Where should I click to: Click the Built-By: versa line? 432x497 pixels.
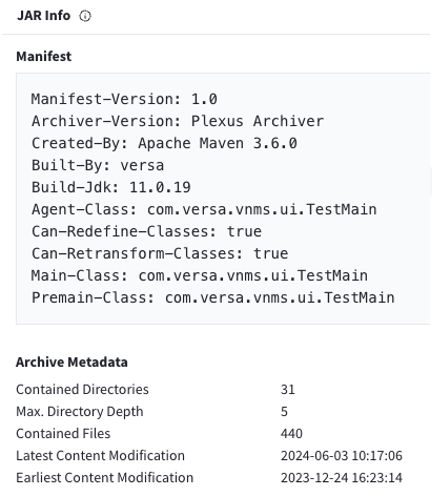[98, 165]
